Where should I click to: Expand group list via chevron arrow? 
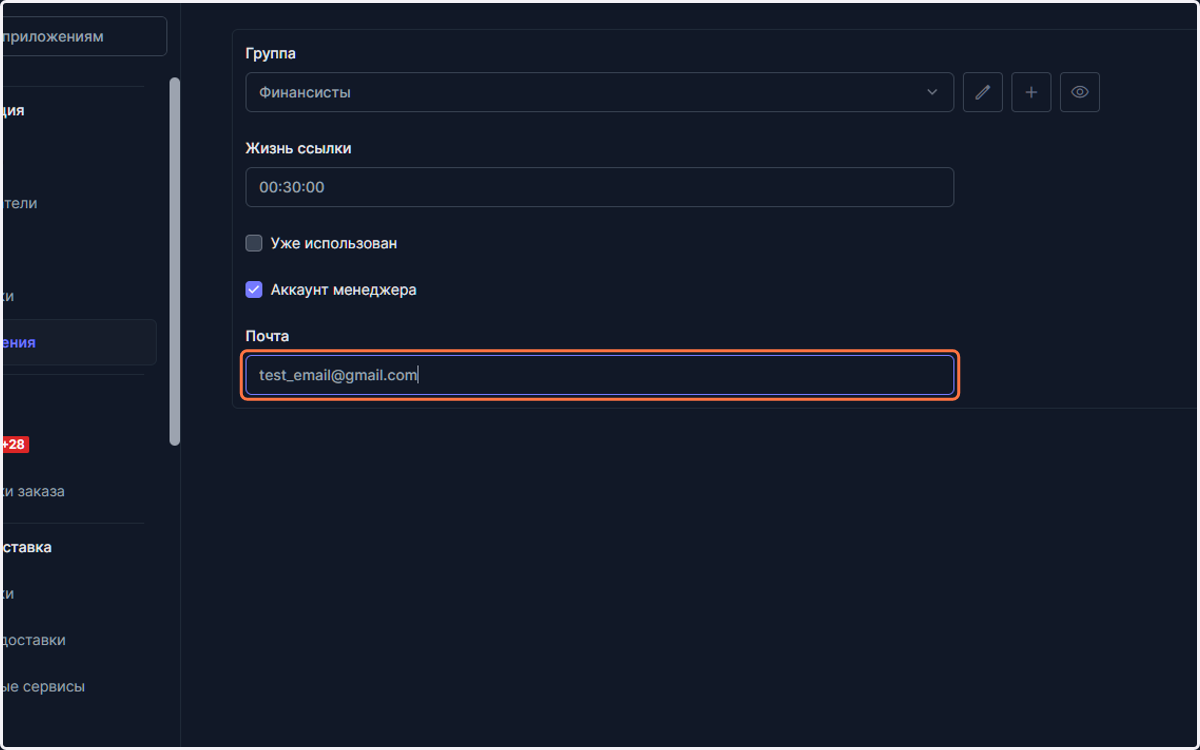pyautogui.click(x=932, y=92)
